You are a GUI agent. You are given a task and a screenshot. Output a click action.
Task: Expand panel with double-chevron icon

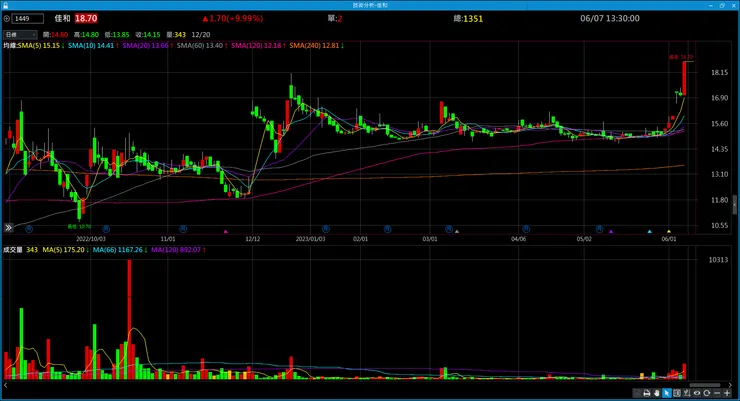pos(8,228)
